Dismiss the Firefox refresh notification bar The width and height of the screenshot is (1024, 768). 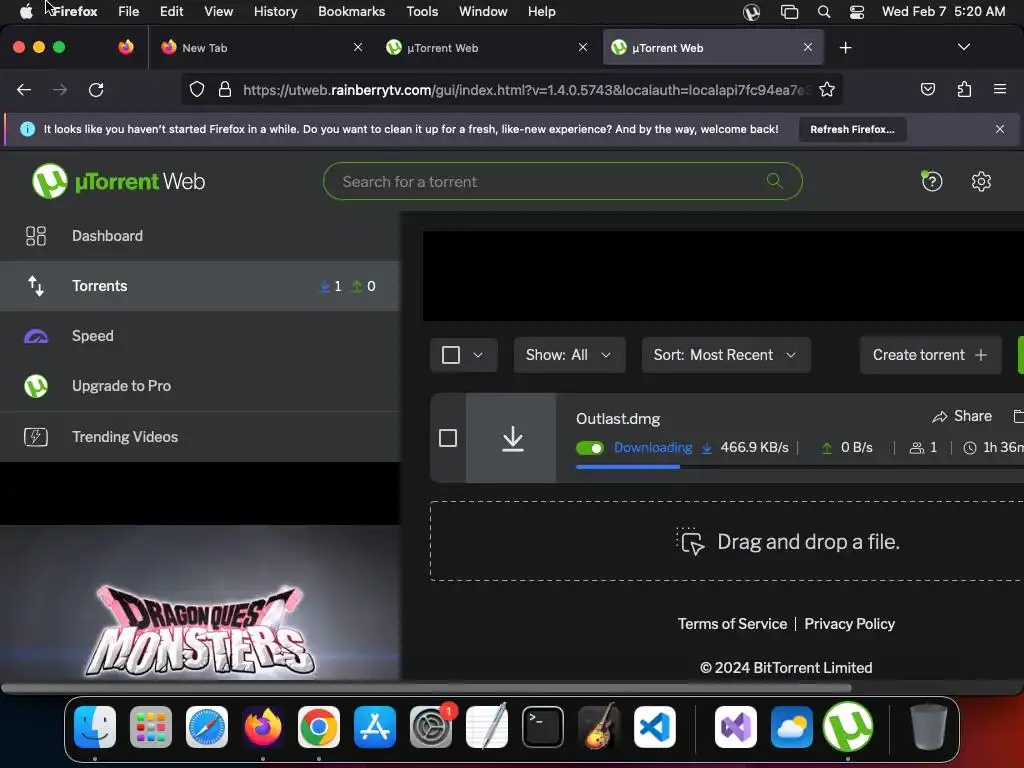999,129
